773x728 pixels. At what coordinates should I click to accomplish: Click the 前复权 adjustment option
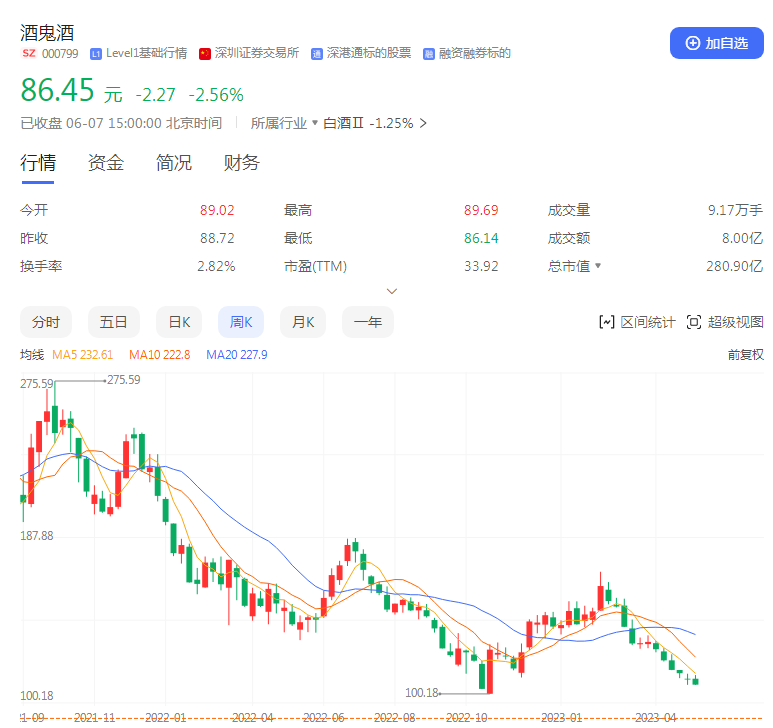pos(745,354)
